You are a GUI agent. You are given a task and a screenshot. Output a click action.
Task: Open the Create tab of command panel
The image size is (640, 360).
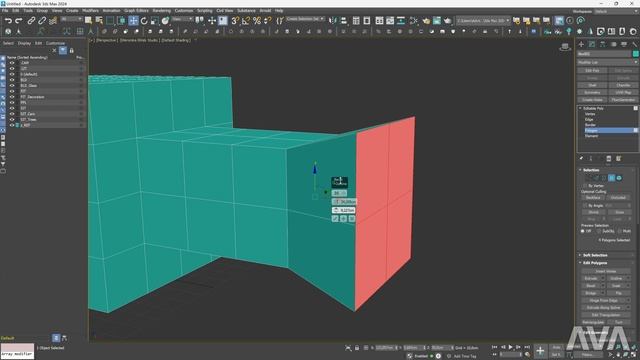point(581,44)
